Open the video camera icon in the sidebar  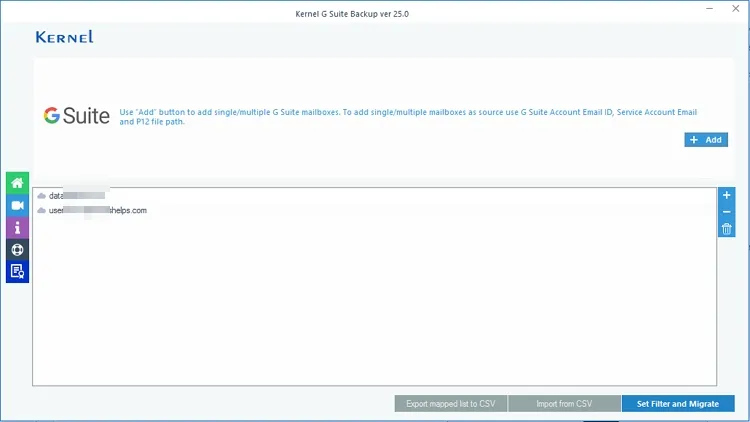(x=17, y=205)
